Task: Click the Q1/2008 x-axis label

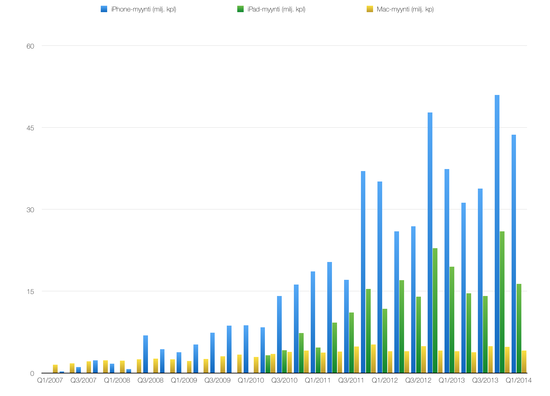Action: point(117,380)
